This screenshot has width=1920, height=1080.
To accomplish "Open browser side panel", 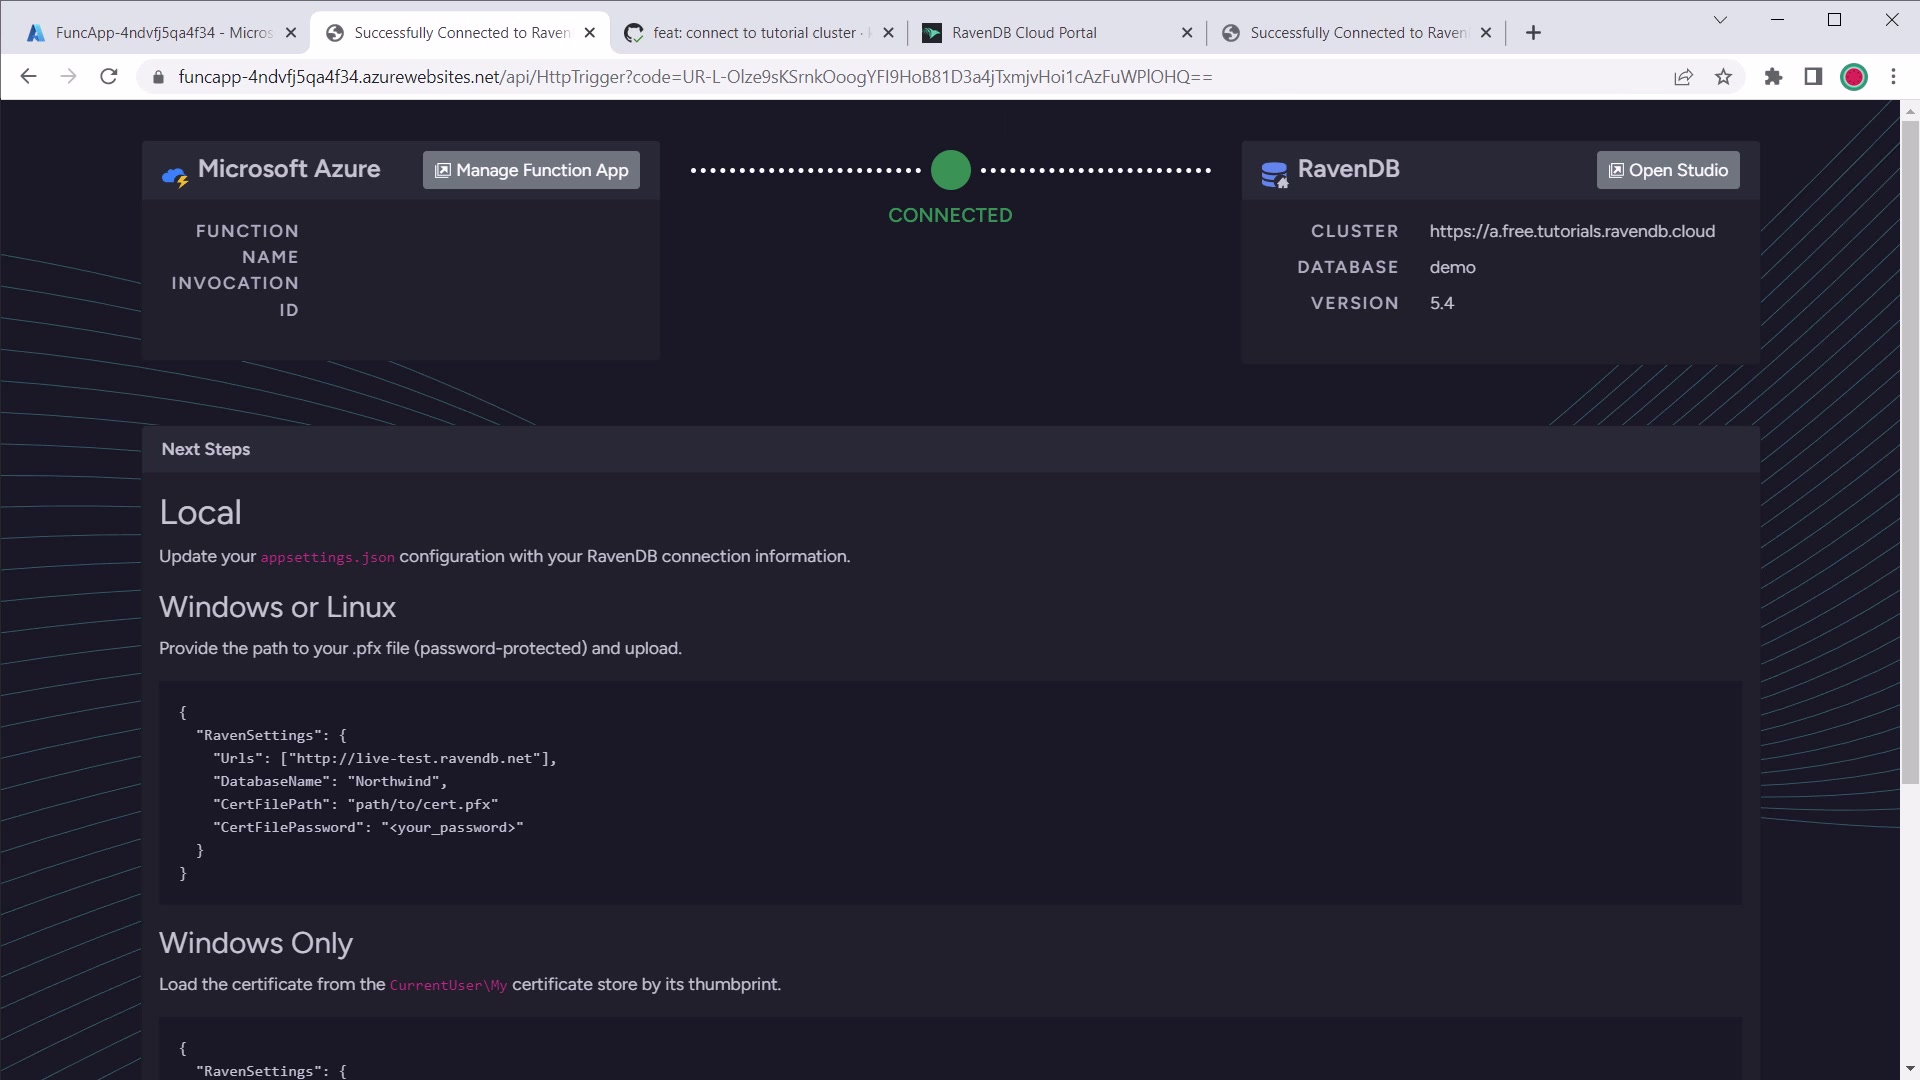I will (1813, 77).
